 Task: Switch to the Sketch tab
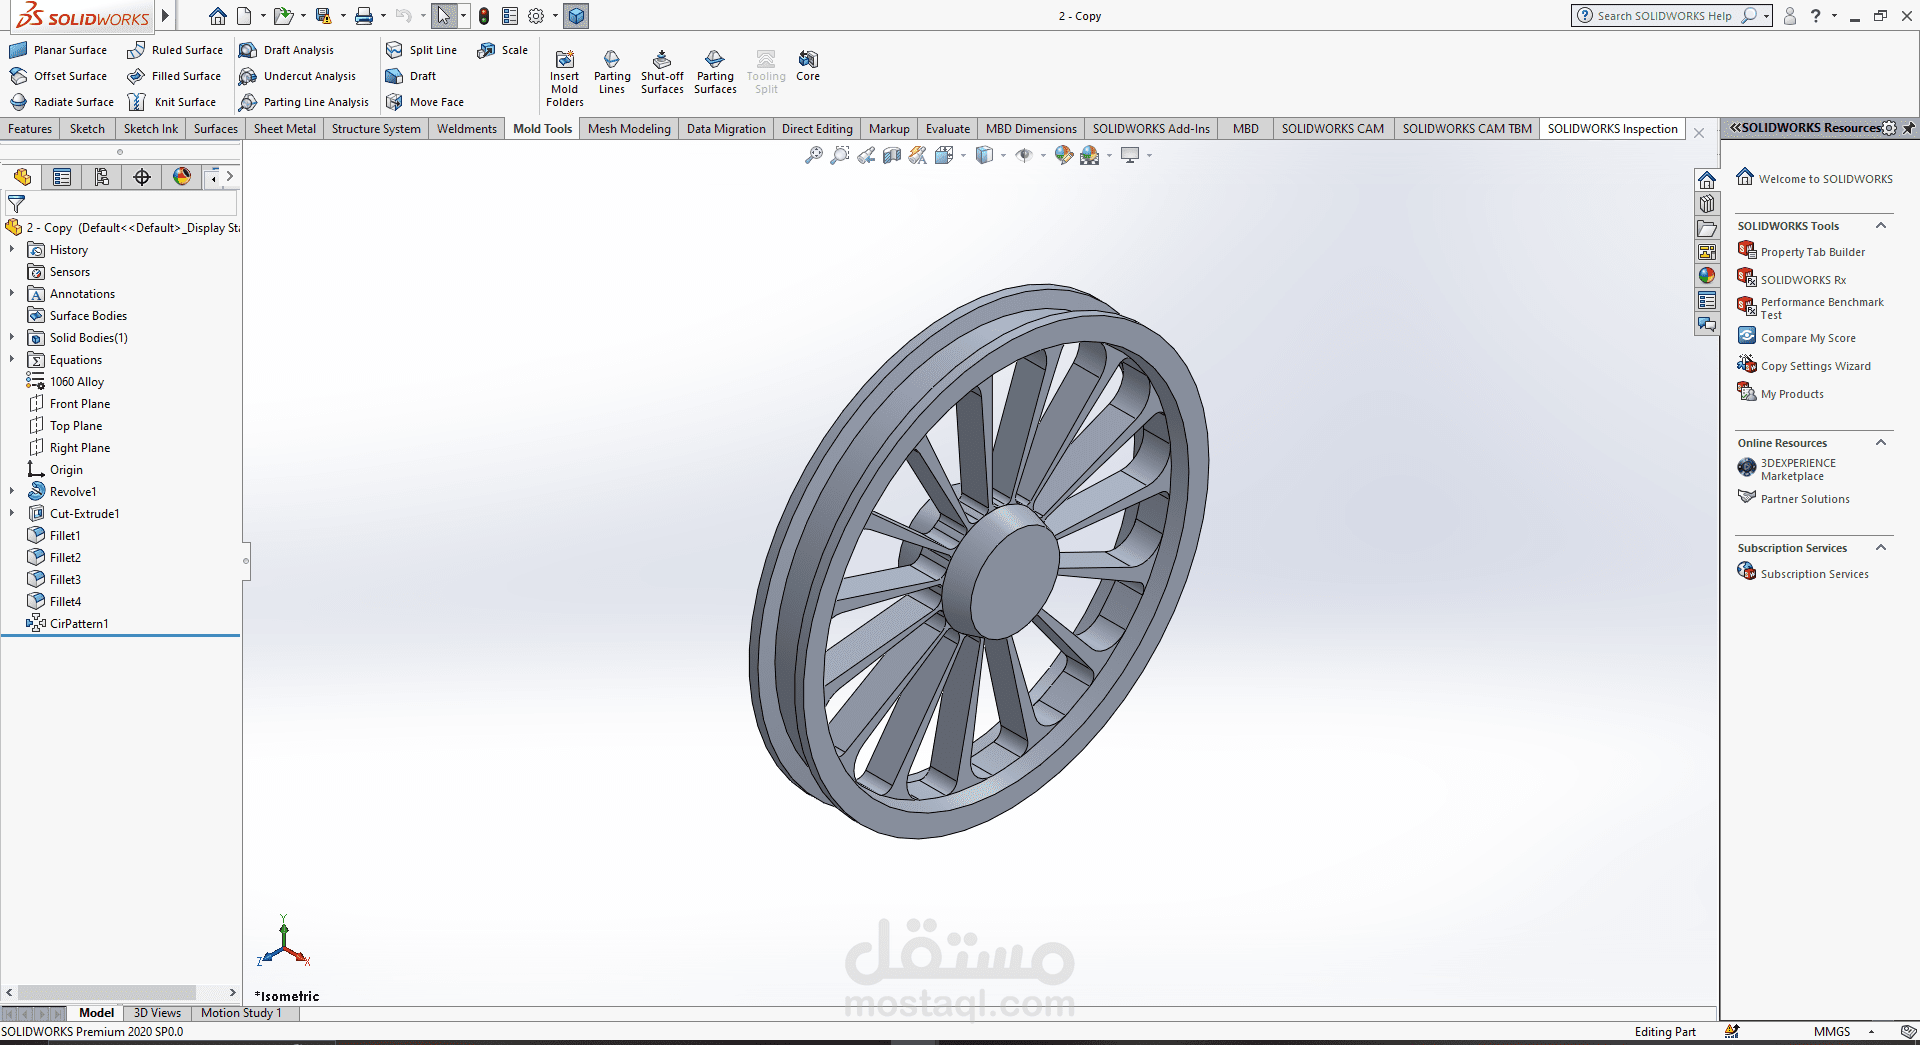[87, 129]
